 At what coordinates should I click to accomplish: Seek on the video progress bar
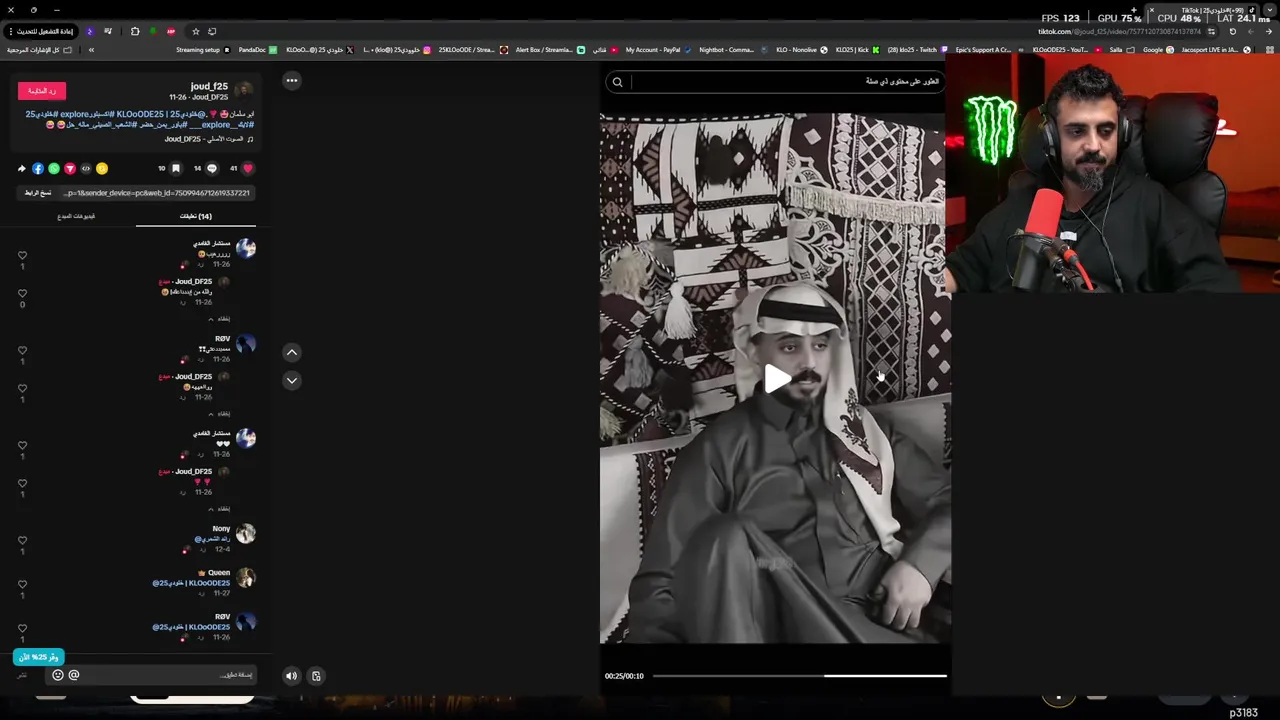point(799,676)
